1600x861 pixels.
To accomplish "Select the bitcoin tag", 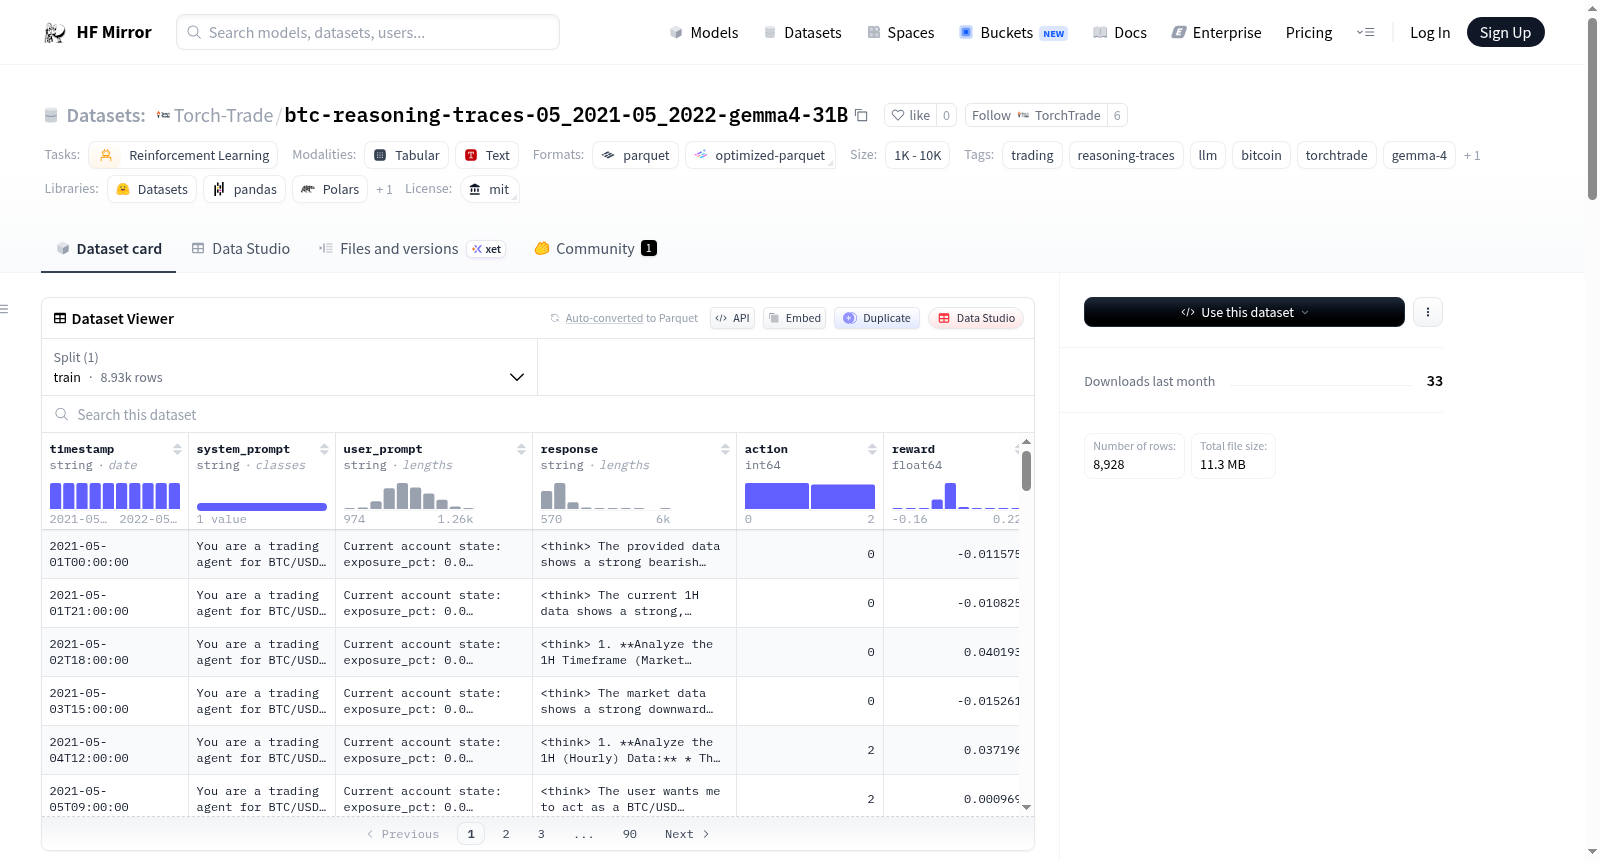I will coord(1261,155).
